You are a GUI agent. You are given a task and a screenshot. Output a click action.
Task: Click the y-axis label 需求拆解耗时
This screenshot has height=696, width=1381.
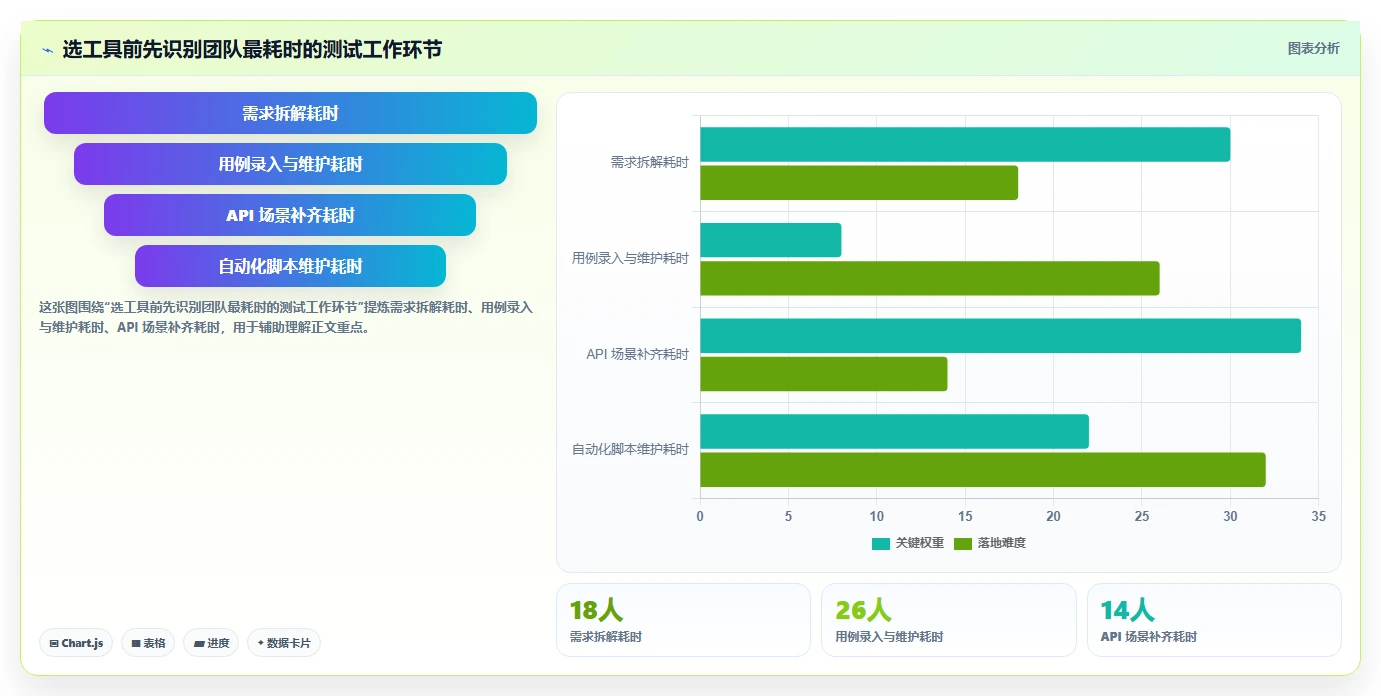(650, 162)
